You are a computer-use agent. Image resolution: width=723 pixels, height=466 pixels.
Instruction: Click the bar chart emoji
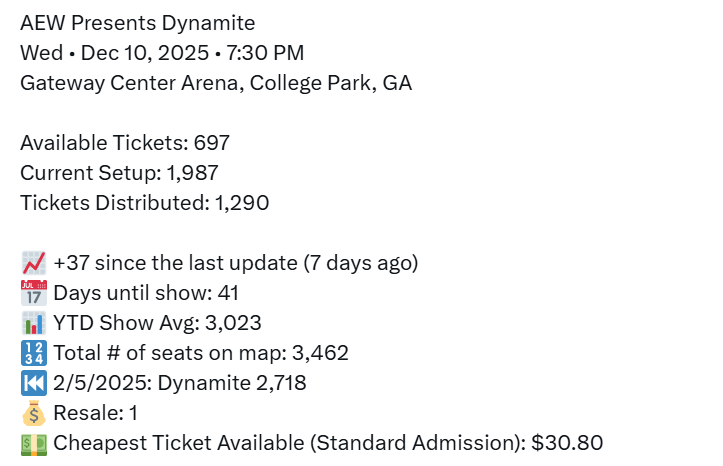coord(33,323)
